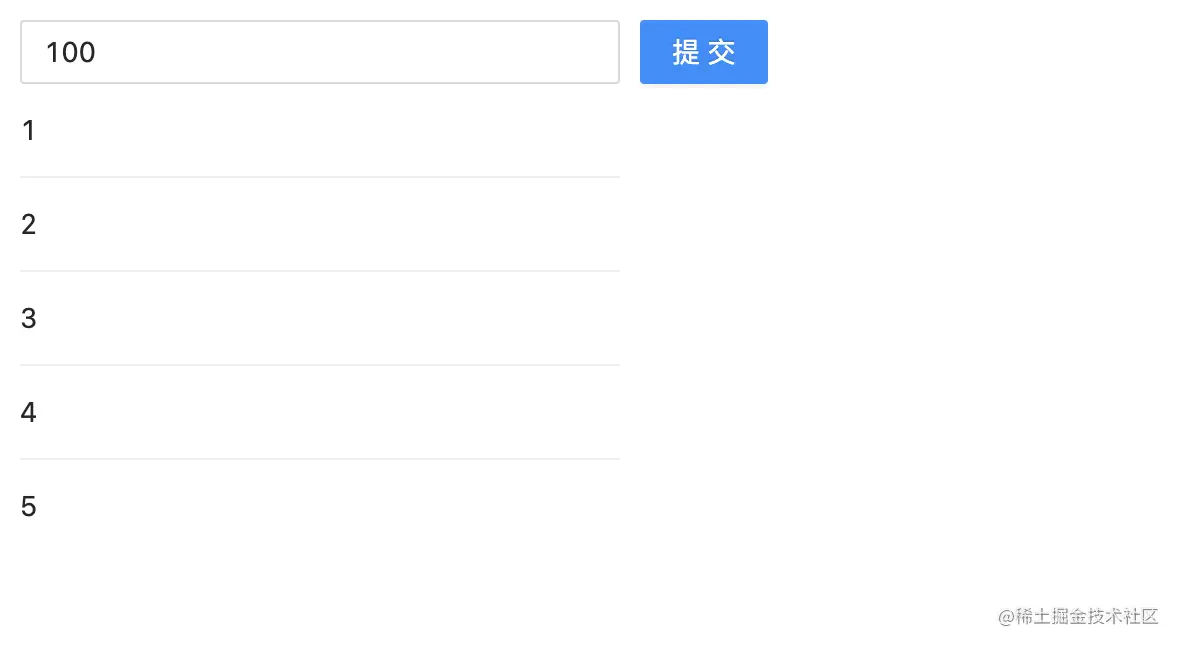Choose list item 3
This screenshot has width=1178, height=646.
28,319
